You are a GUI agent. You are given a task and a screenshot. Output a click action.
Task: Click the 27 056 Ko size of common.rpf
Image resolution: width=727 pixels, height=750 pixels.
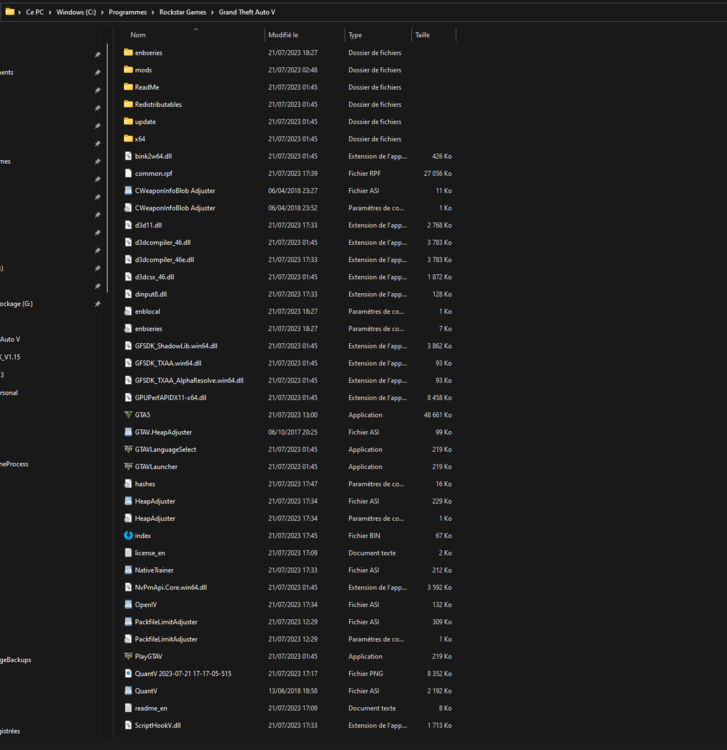[438, 173]
